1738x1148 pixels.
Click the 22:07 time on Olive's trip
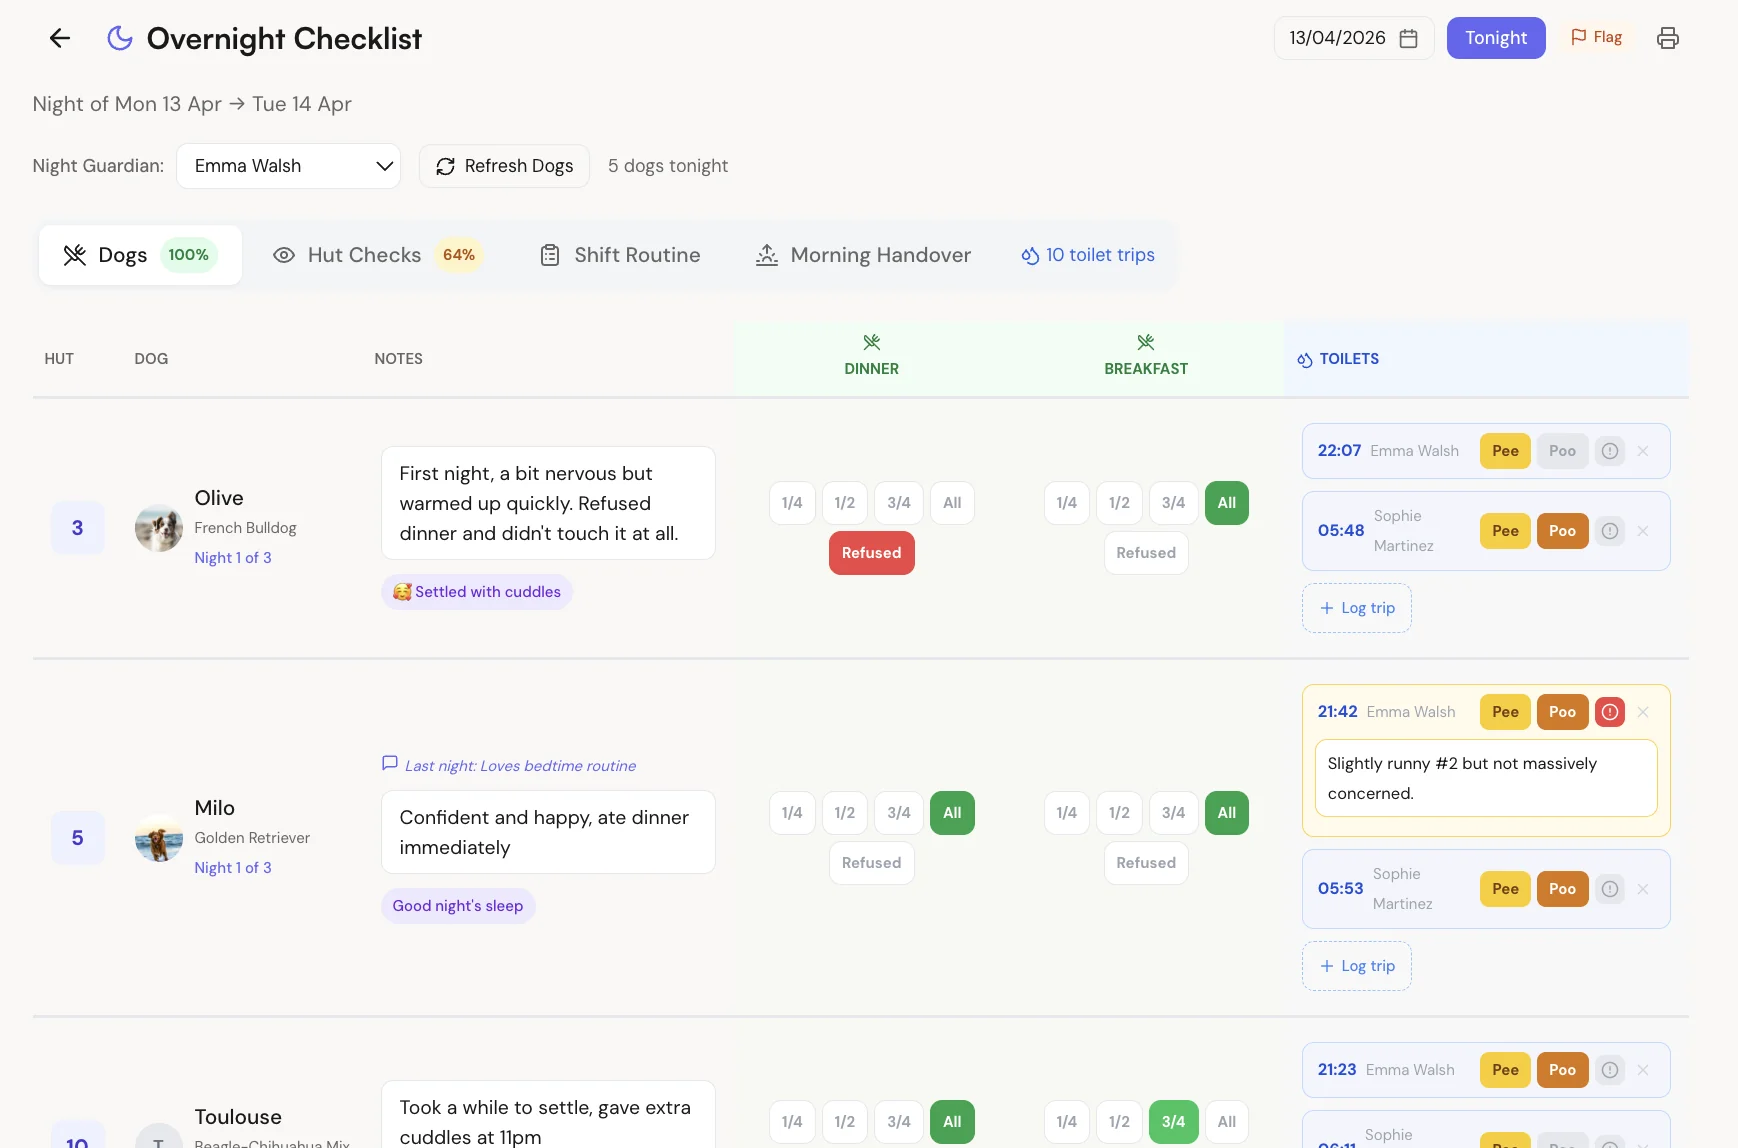pos(1339,451)
